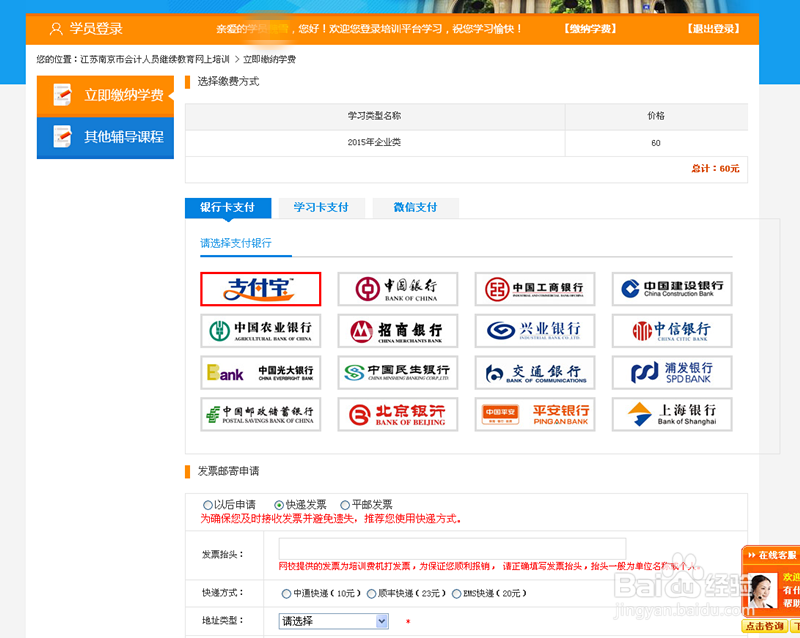The image size is (800, 638).
Task: Click the 2015年企业类 table cell
Action: (x=374, y=143)
